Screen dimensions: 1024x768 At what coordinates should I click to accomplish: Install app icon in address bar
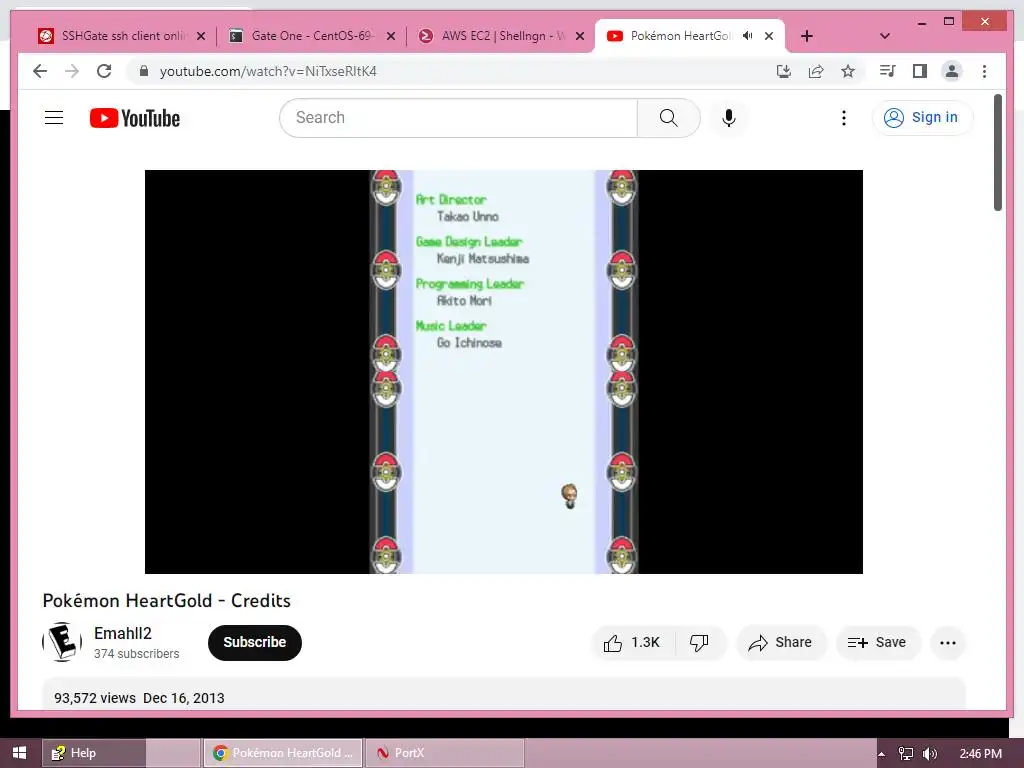pos(784,71)
